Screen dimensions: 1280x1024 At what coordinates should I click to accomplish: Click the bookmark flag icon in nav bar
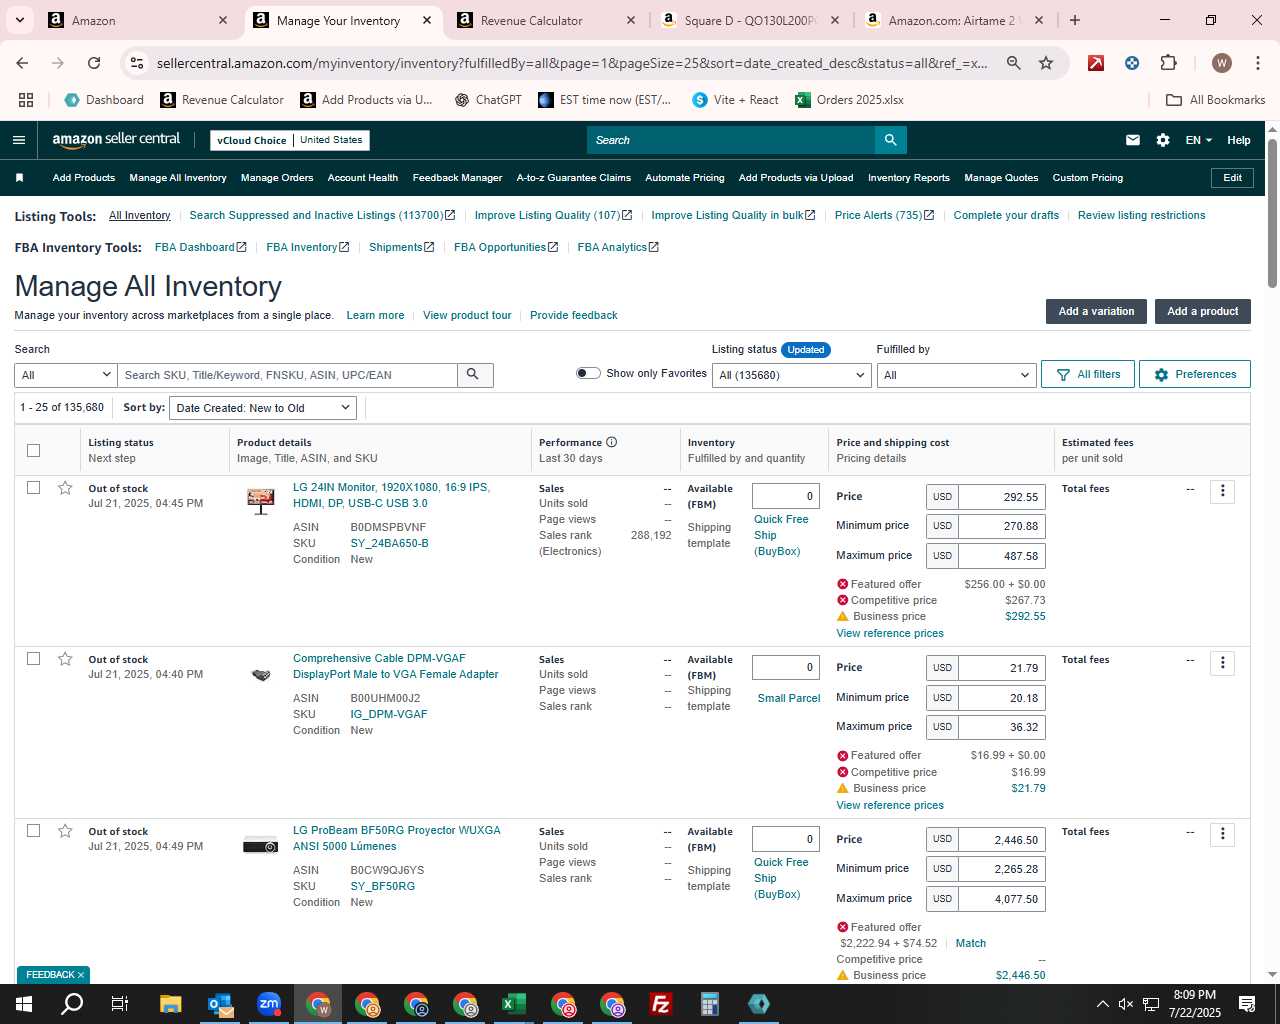19,178
